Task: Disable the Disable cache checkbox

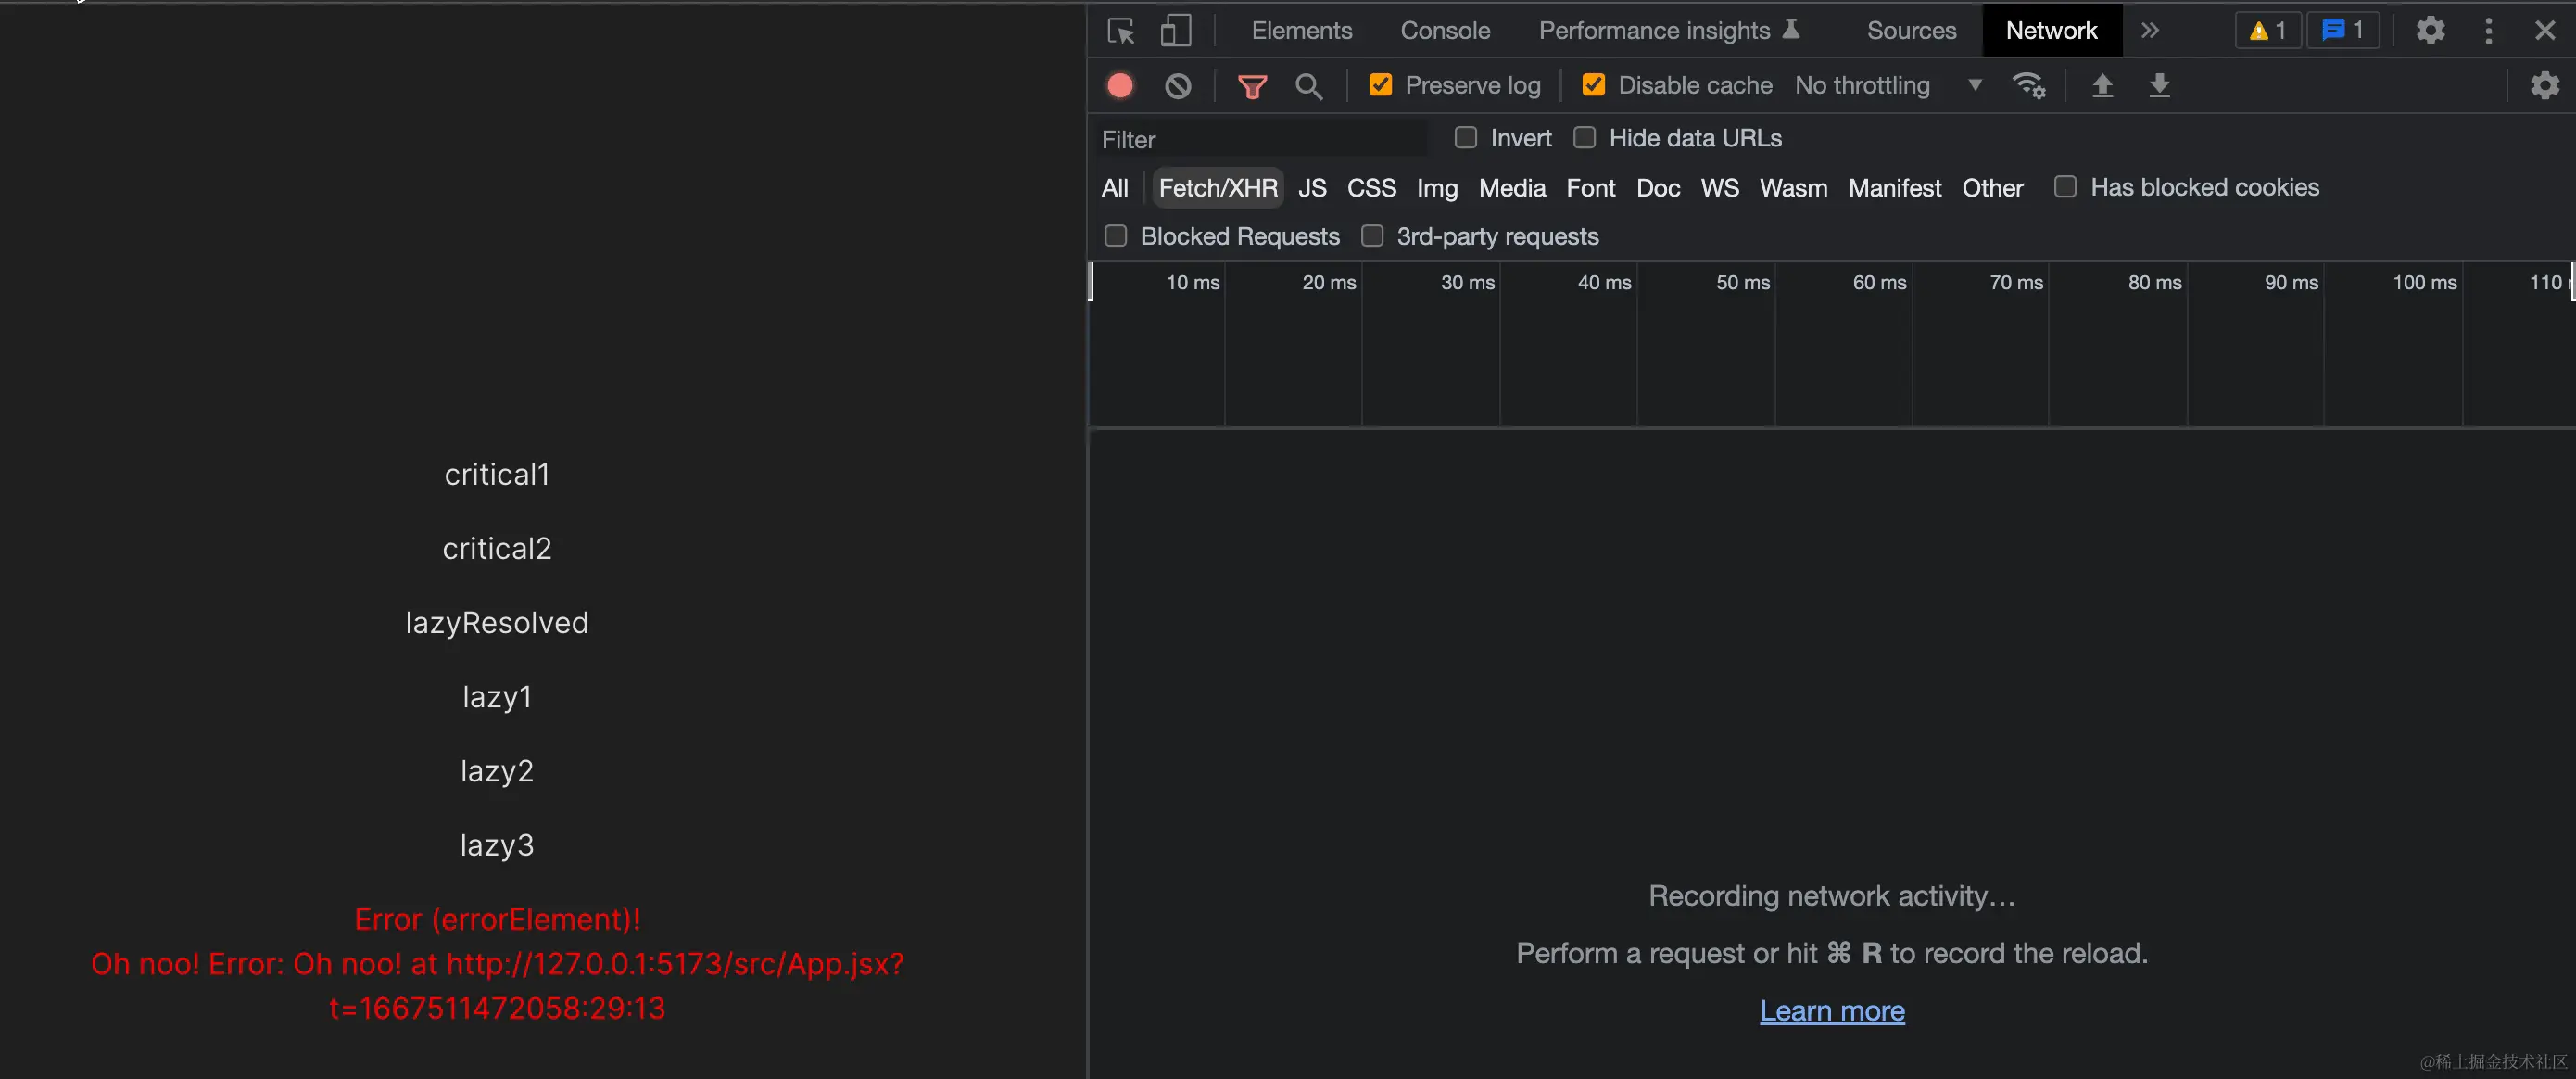Action: tap(1593, 86)
